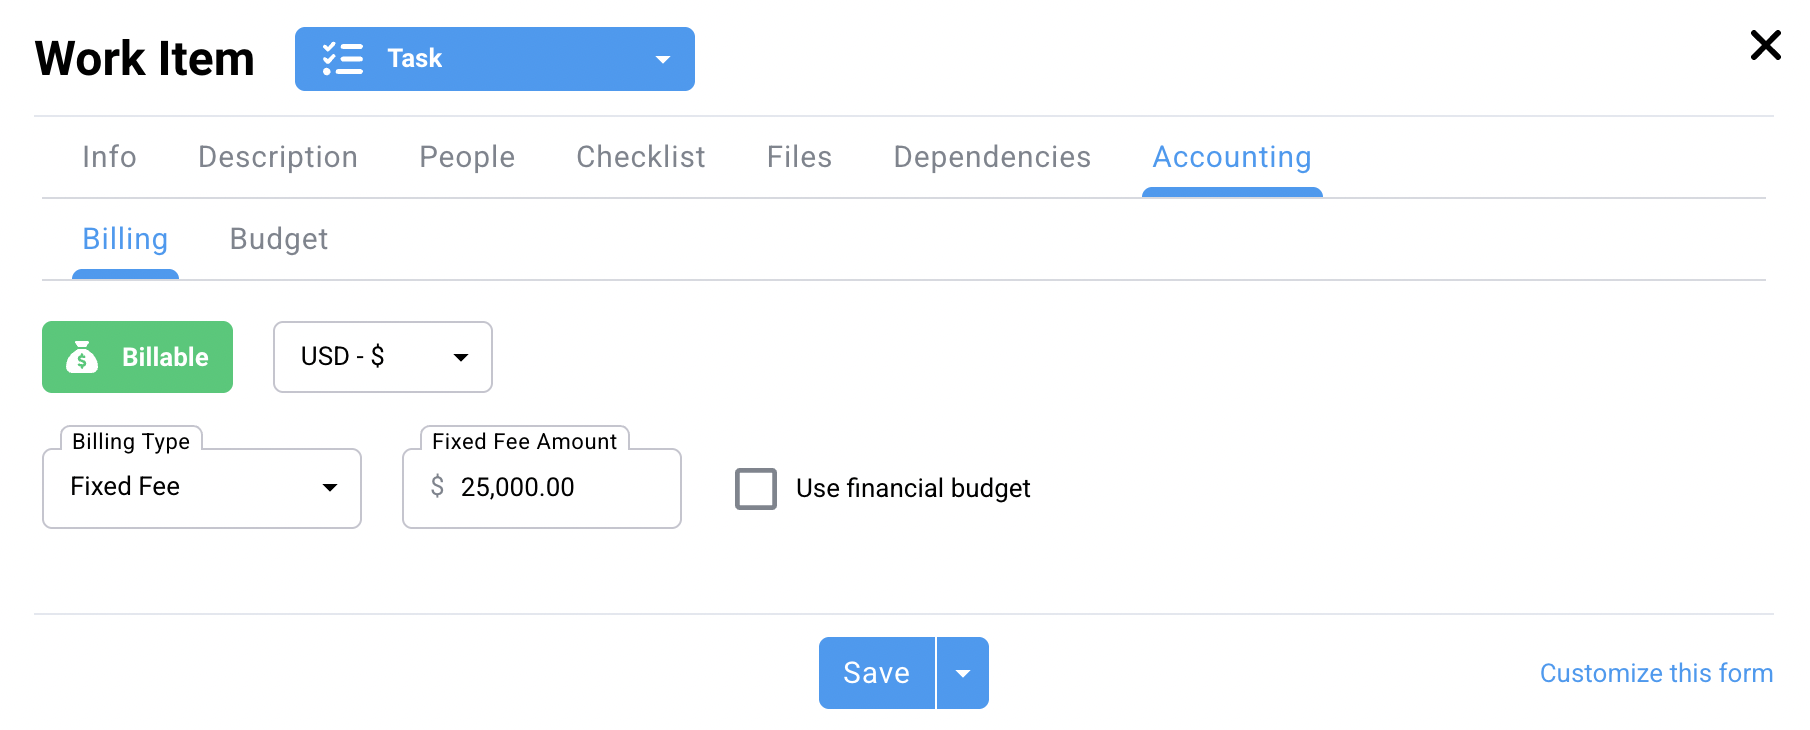Screen dimensions: 1810x730
Task: Go to the People tab
Action: click(x=467, y=157)
